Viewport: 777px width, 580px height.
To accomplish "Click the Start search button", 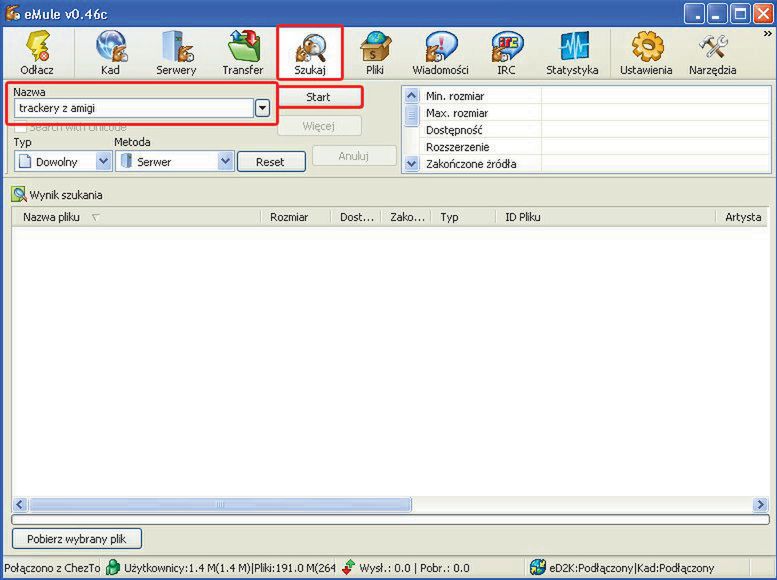I will [318, 97].
